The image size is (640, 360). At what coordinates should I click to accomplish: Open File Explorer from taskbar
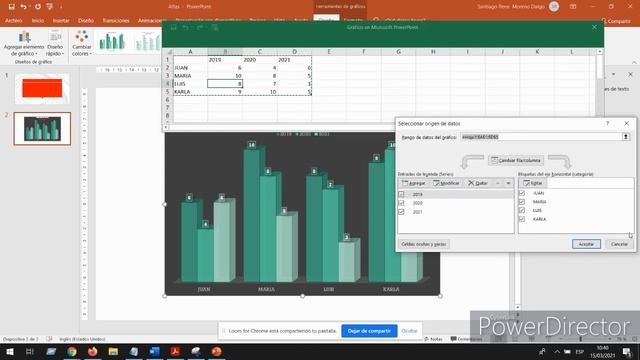[113, 351]
